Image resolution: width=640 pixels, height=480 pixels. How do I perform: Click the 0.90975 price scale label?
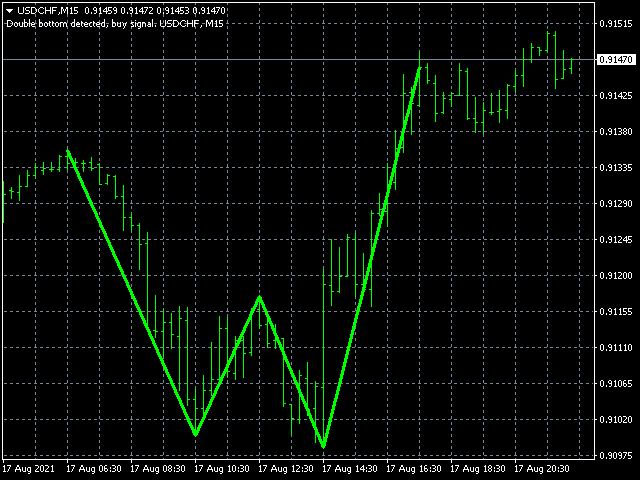click(616, 455)
